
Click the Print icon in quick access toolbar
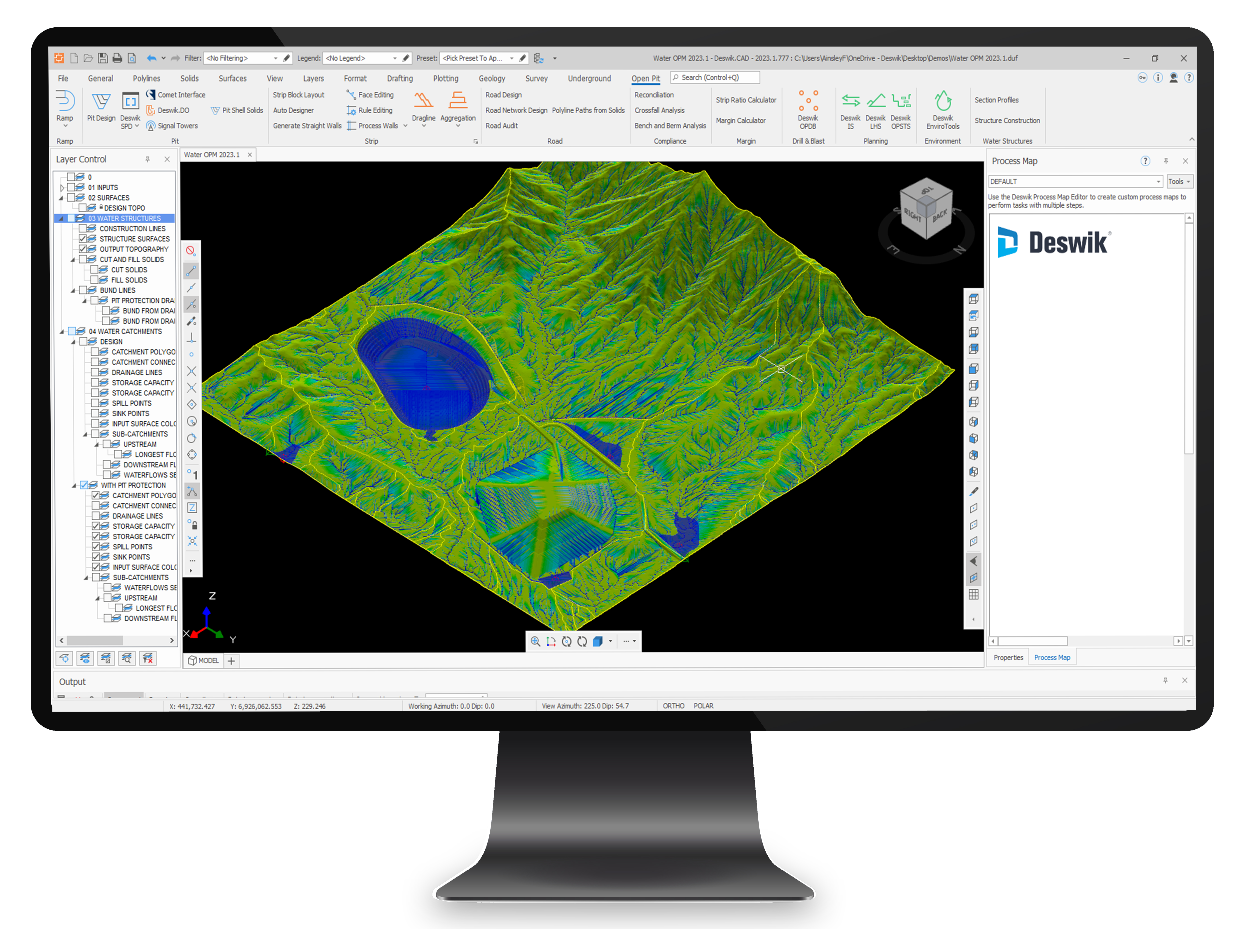coord(117,58)
